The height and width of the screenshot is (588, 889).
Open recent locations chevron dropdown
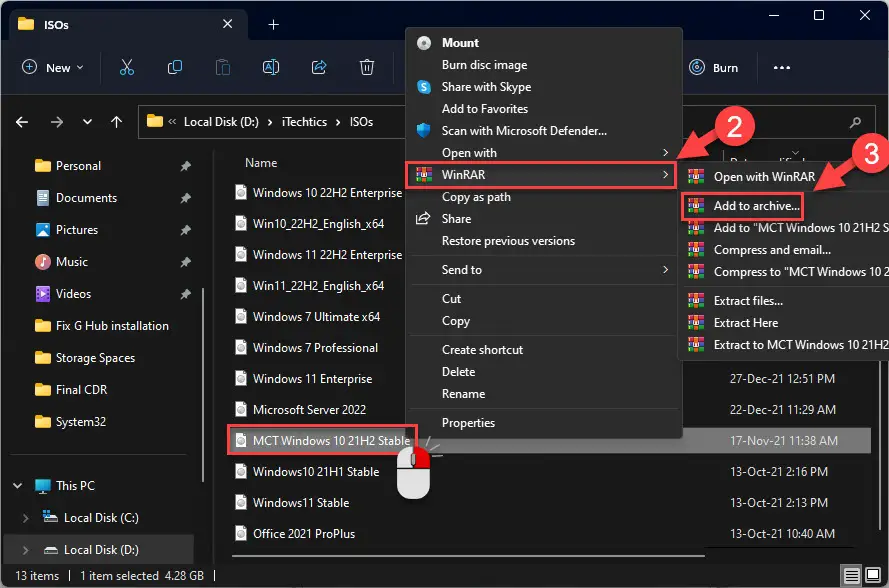coord(87,121)
